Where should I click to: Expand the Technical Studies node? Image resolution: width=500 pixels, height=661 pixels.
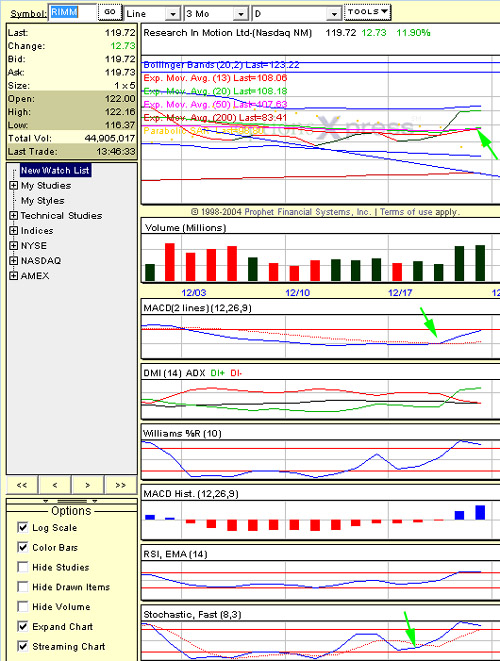point(13,215)
